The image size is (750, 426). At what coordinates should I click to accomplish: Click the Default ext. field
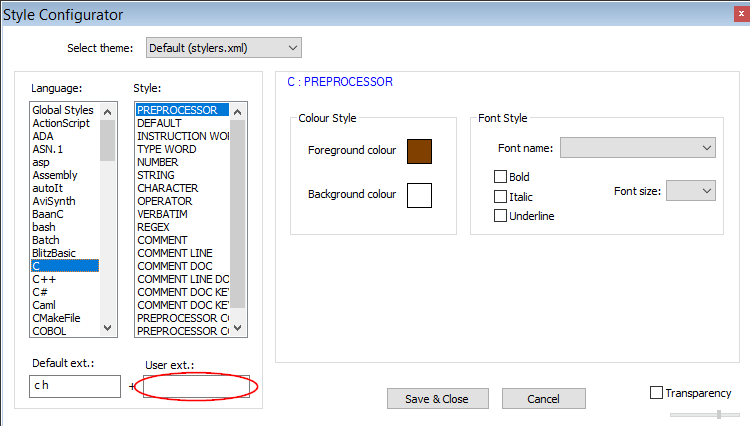(x=75, y=386)
